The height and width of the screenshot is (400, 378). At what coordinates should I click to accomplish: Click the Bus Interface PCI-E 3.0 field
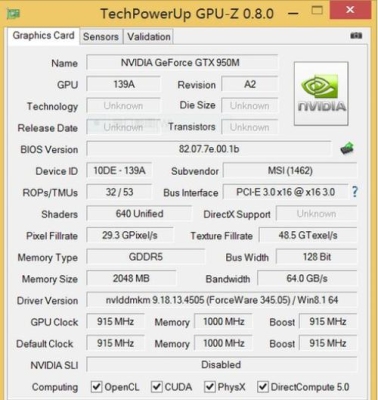285,192
